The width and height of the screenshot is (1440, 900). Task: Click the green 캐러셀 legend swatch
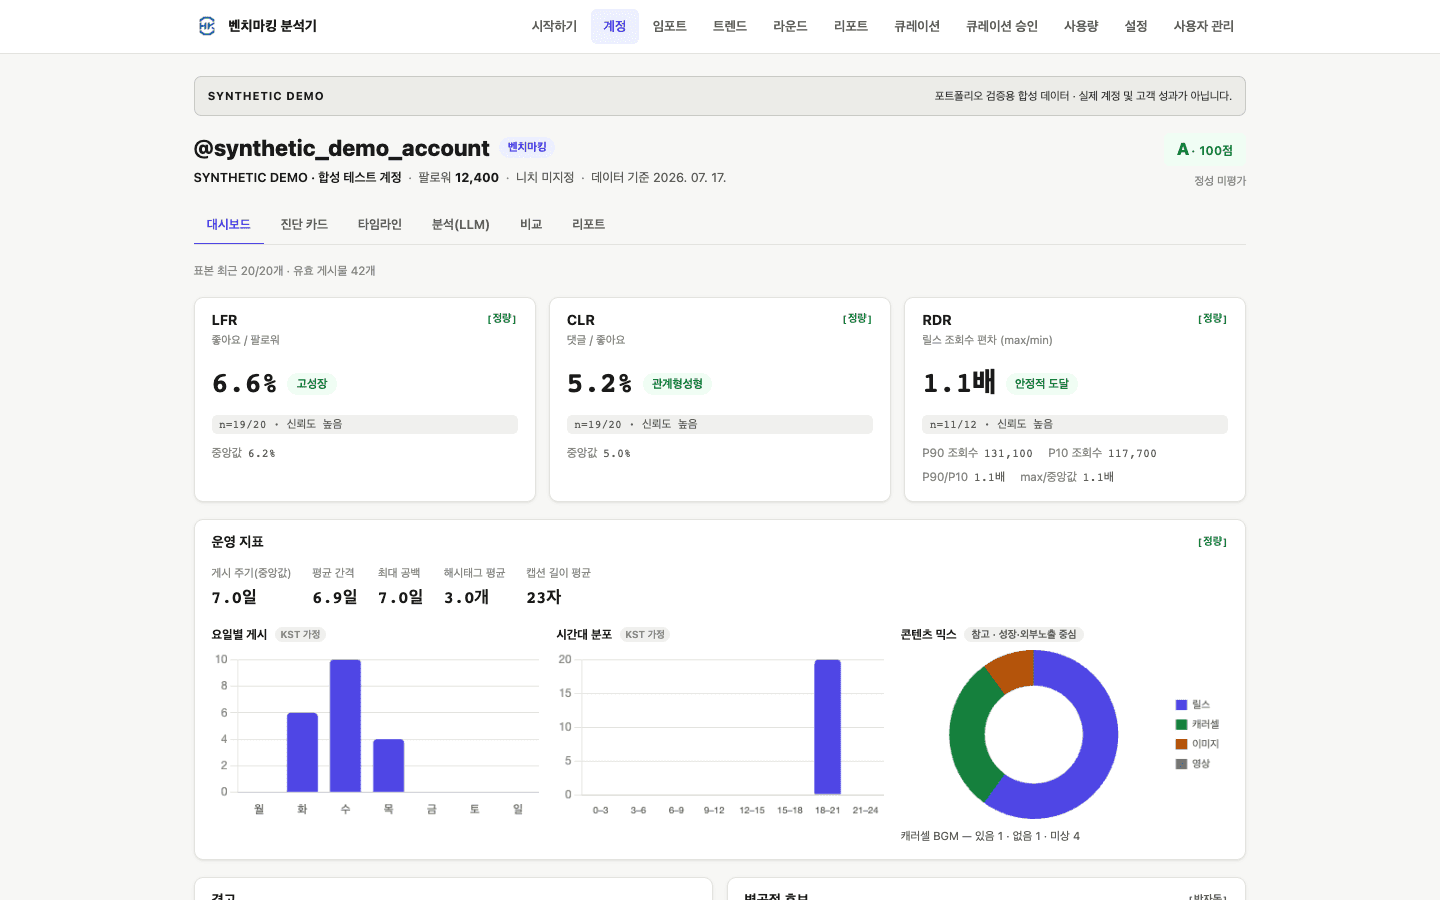tap(1181, 724)
